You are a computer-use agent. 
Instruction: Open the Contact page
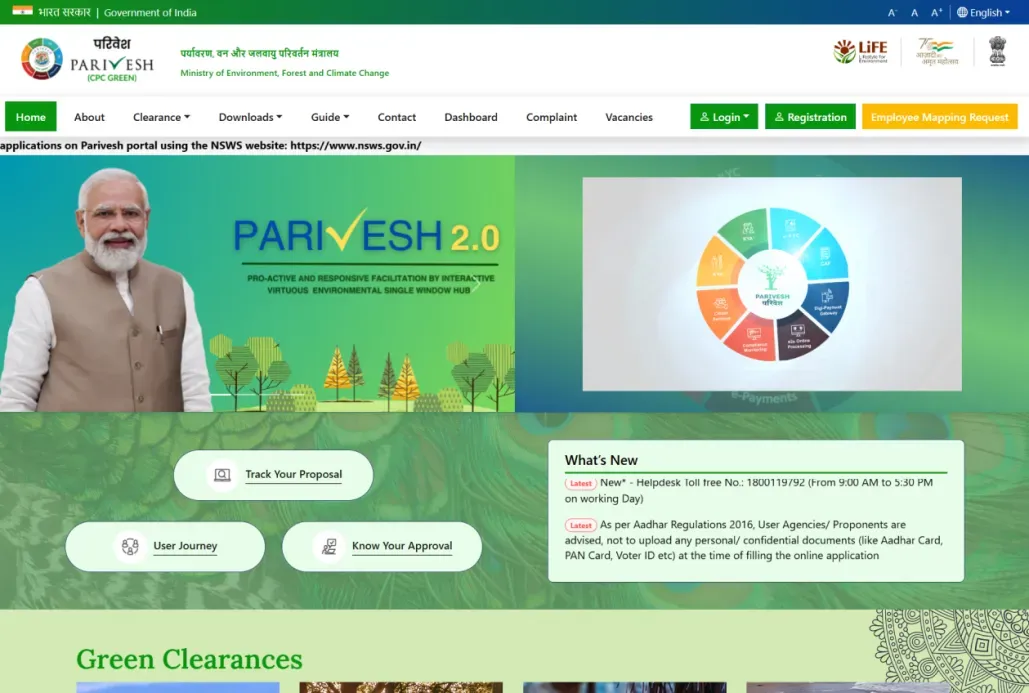click(396, 117)
